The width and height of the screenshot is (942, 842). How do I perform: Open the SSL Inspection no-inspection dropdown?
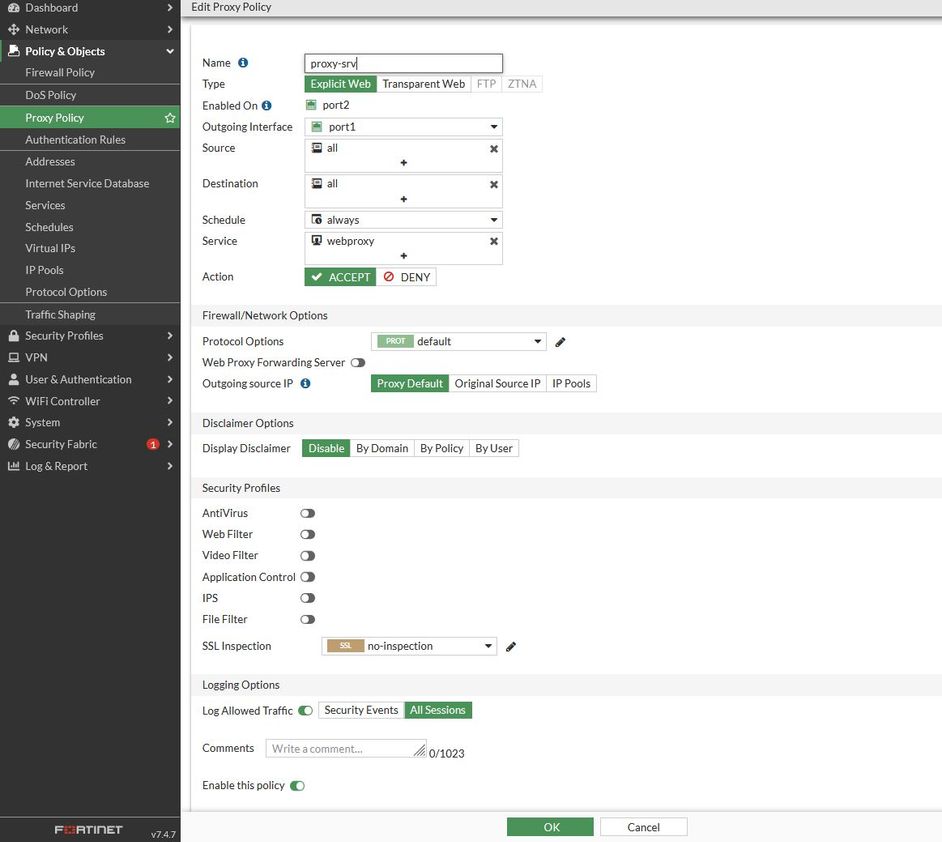pos(409,646)
